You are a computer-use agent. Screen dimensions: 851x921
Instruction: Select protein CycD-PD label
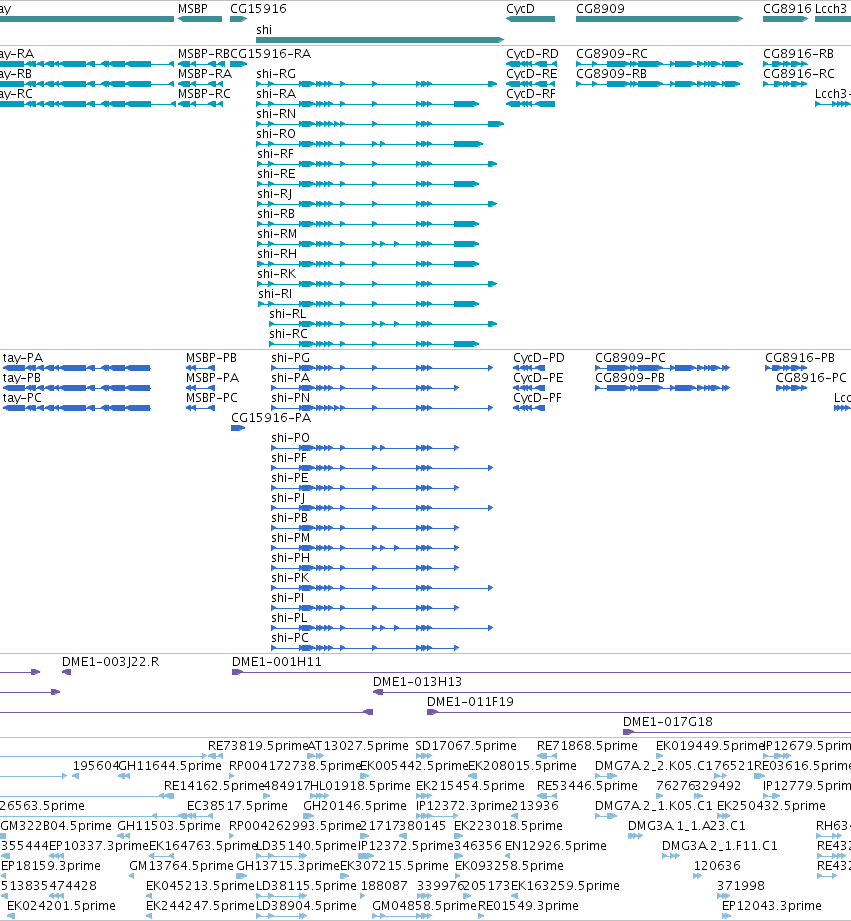pos(539,358)
